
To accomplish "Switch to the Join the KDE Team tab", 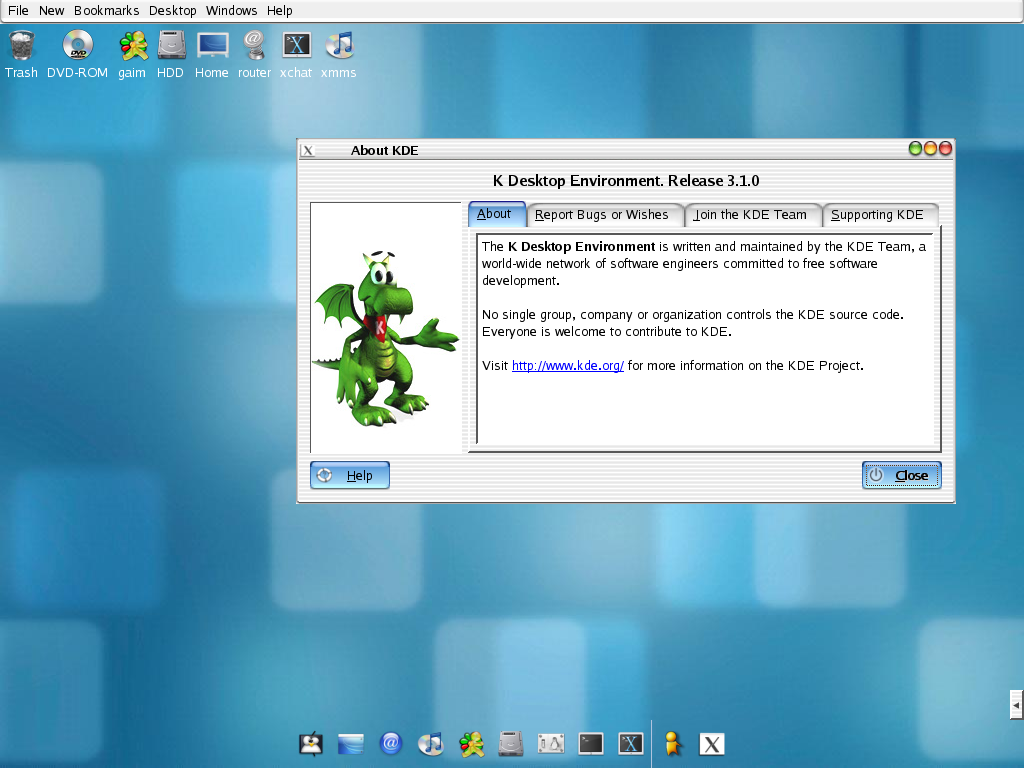I will 752,215.
